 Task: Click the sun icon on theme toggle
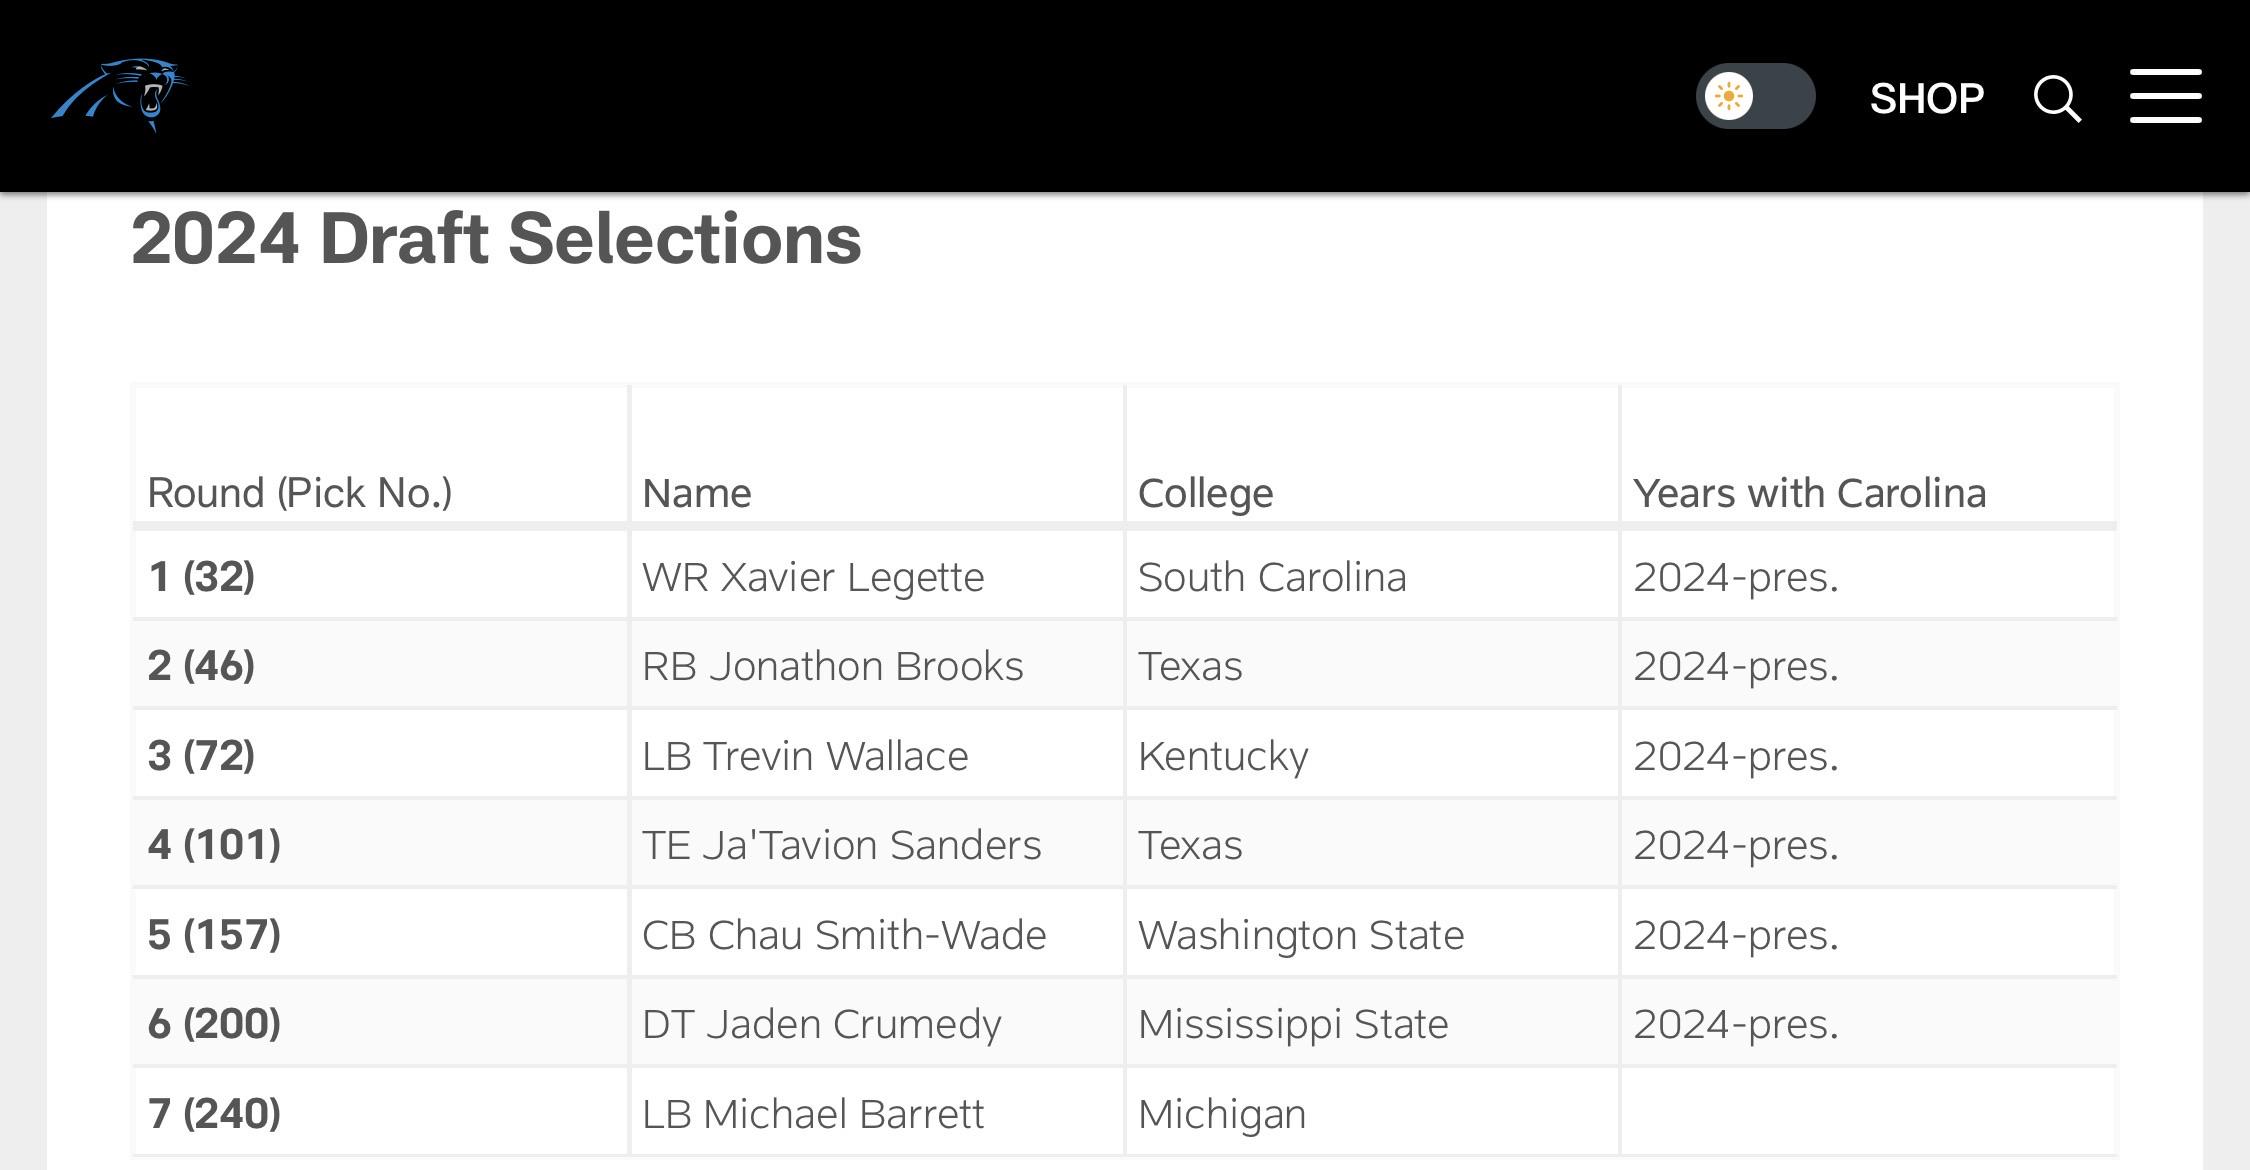coord(1729,97)
